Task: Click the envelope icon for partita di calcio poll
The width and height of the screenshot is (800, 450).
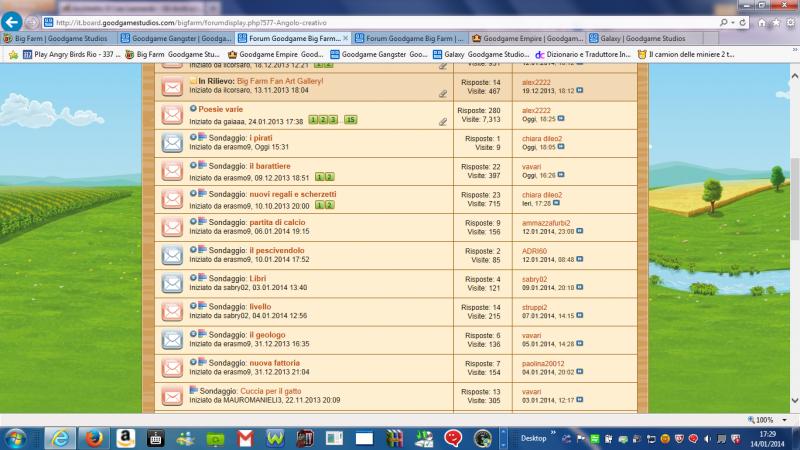Action: click(x=172, y=227)
